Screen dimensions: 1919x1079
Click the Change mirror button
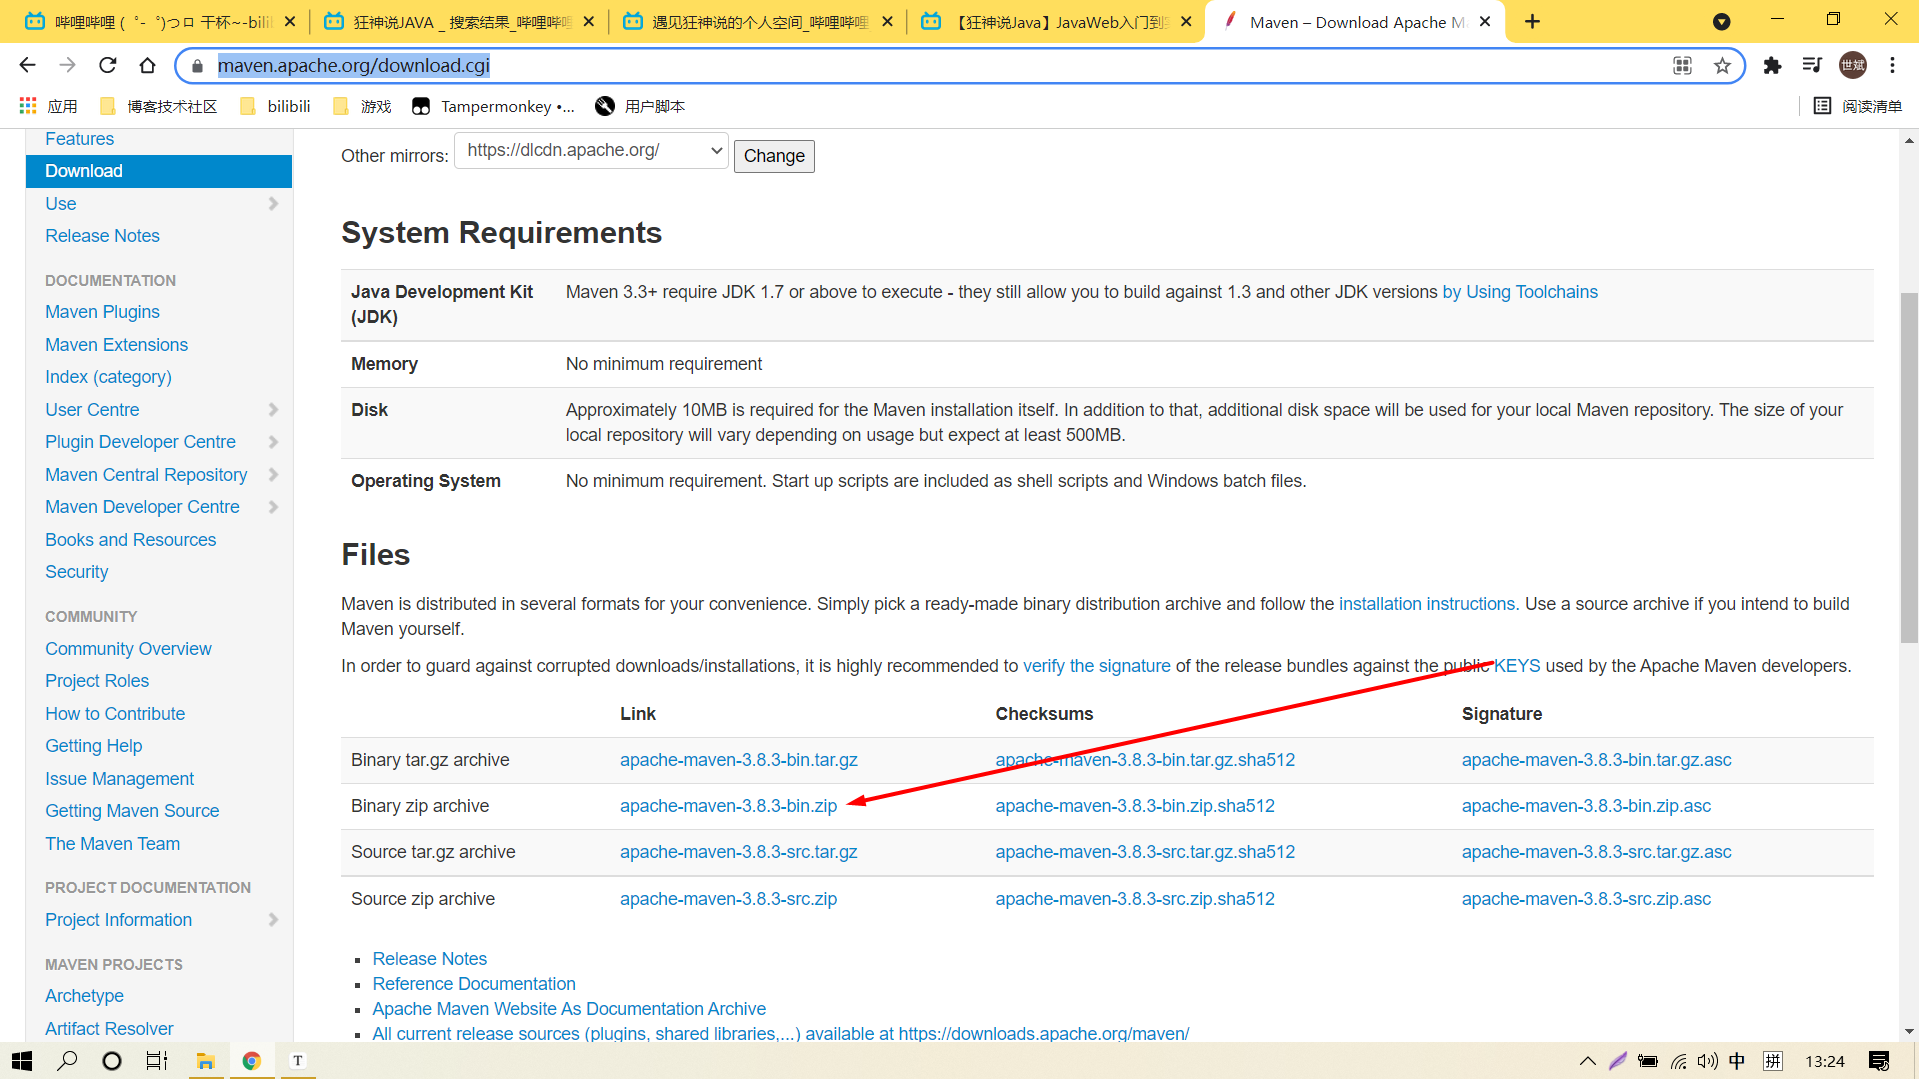[774, 156]
